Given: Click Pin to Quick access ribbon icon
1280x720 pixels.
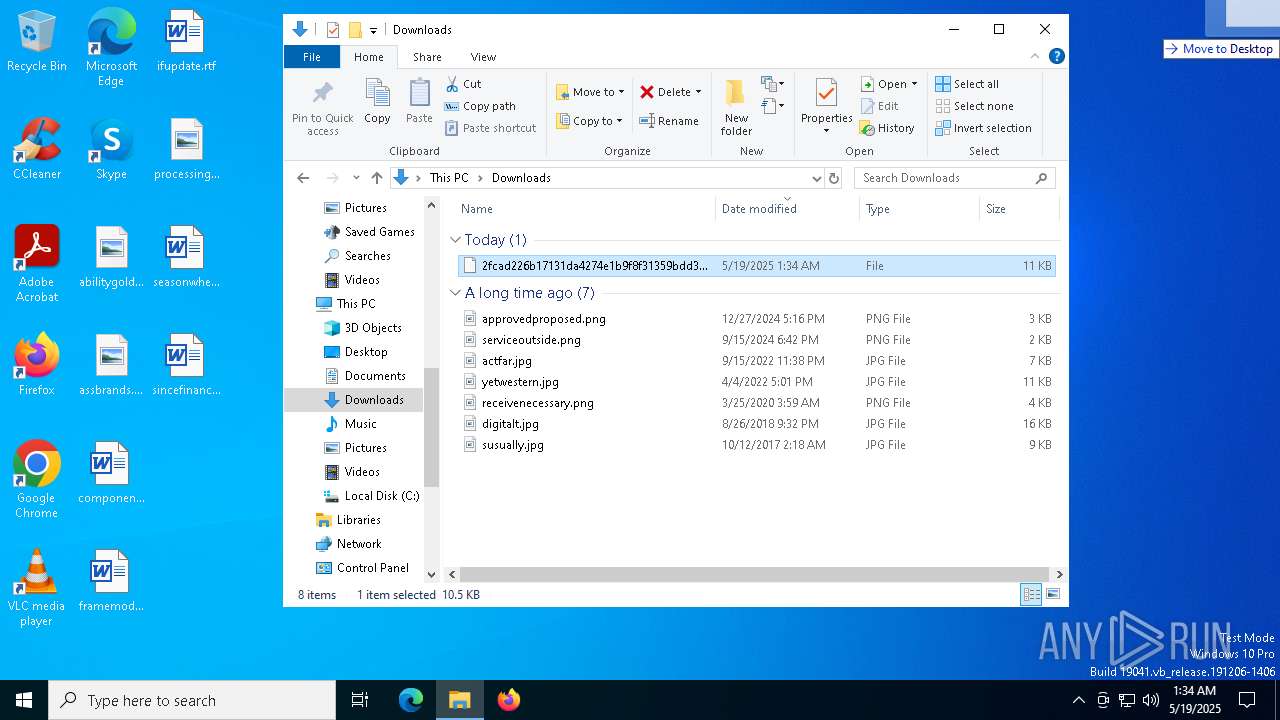Looking at the screenshot, I should point(322,108).
